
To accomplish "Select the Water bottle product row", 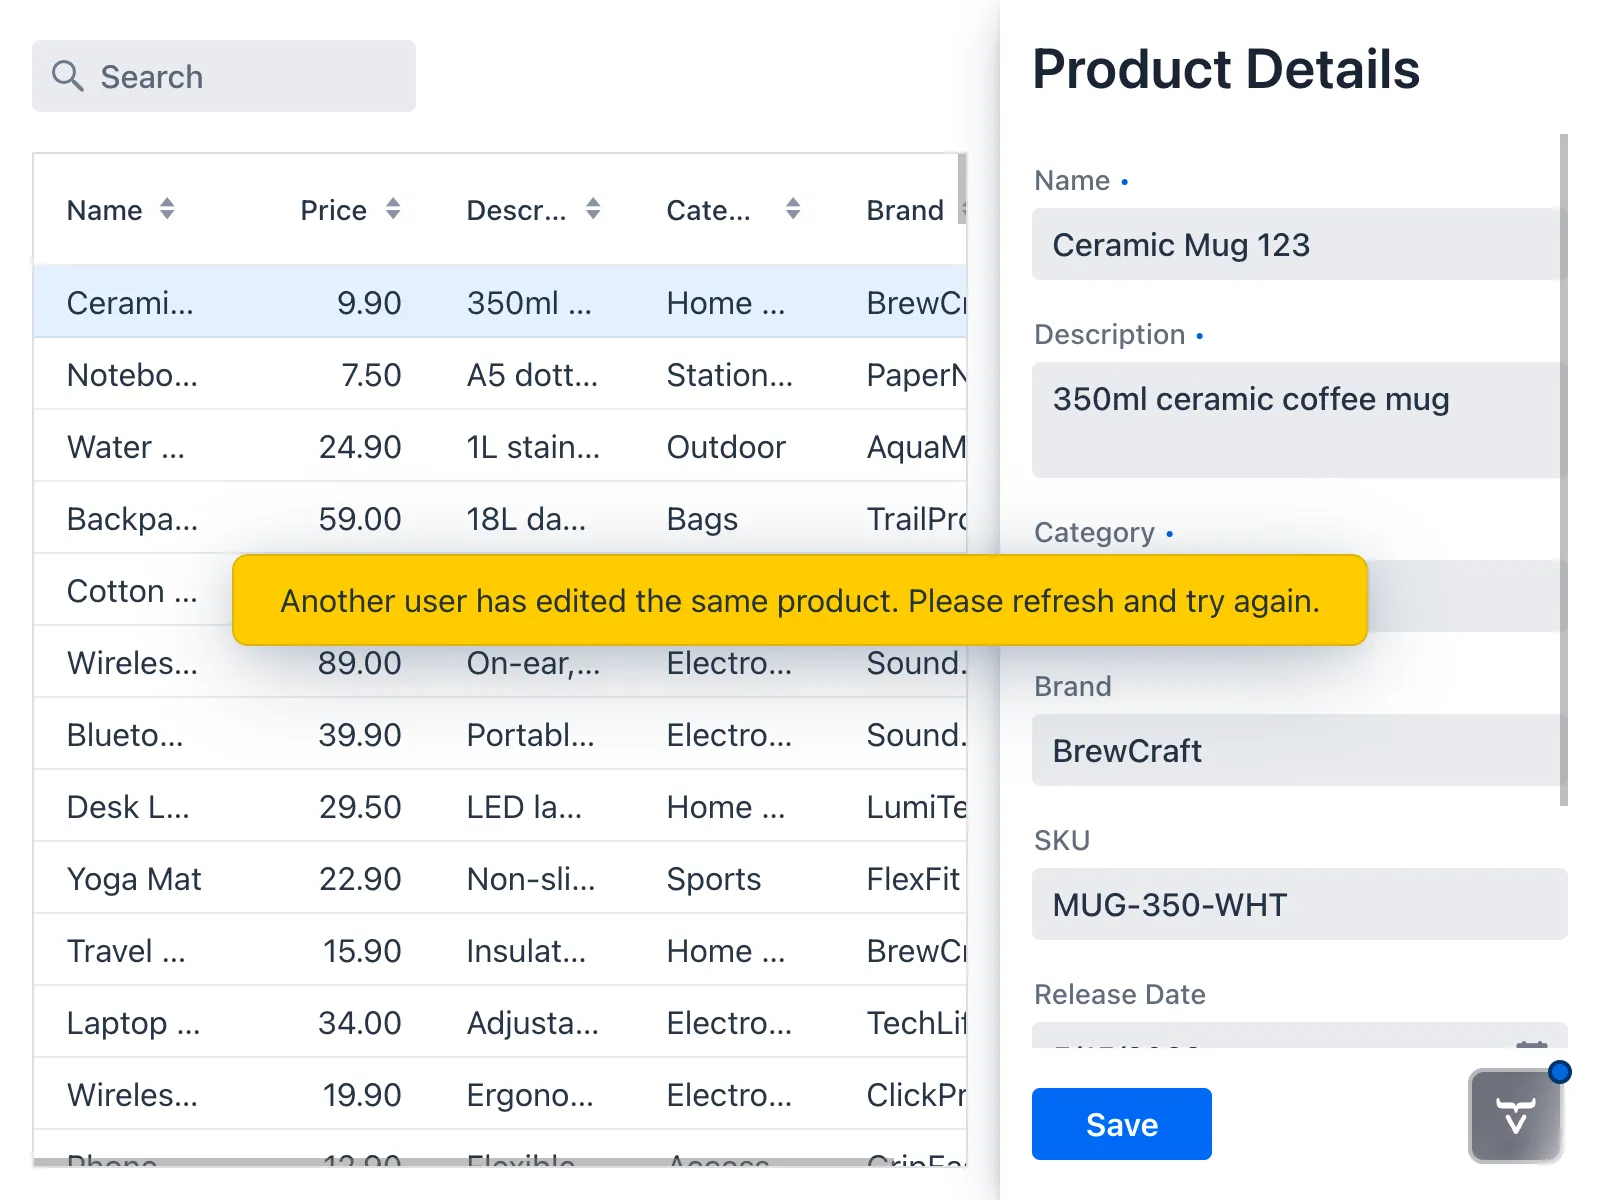I will (x=400, y=447).
